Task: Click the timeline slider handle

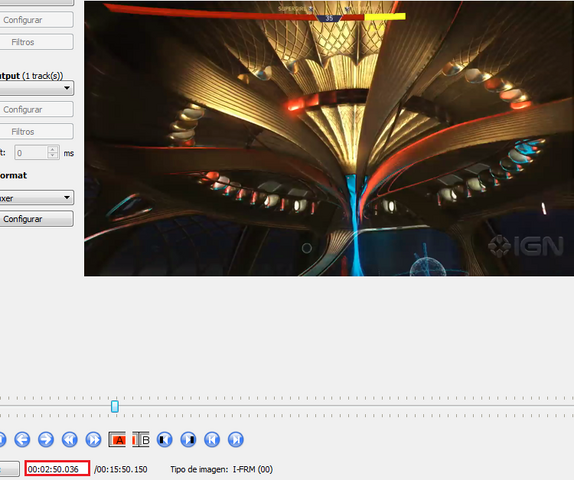Action: (x=115, y=406)
